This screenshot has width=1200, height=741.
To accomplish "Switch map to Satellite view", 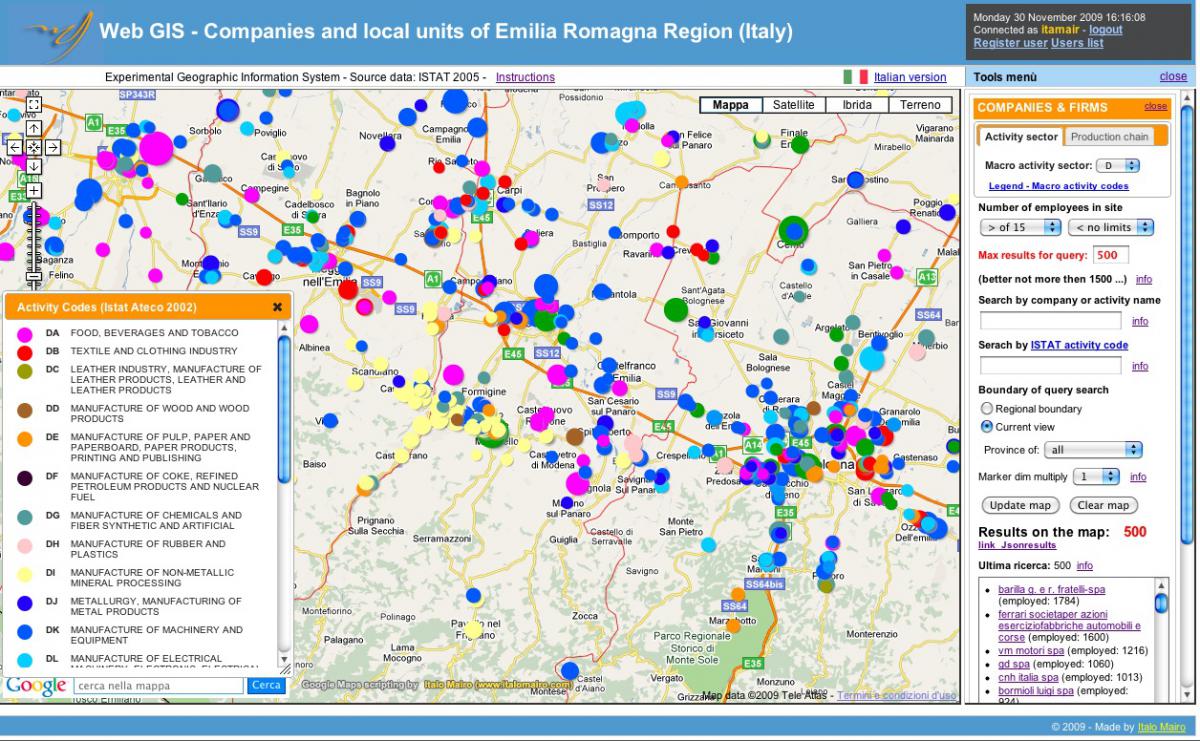I will 794,105.
